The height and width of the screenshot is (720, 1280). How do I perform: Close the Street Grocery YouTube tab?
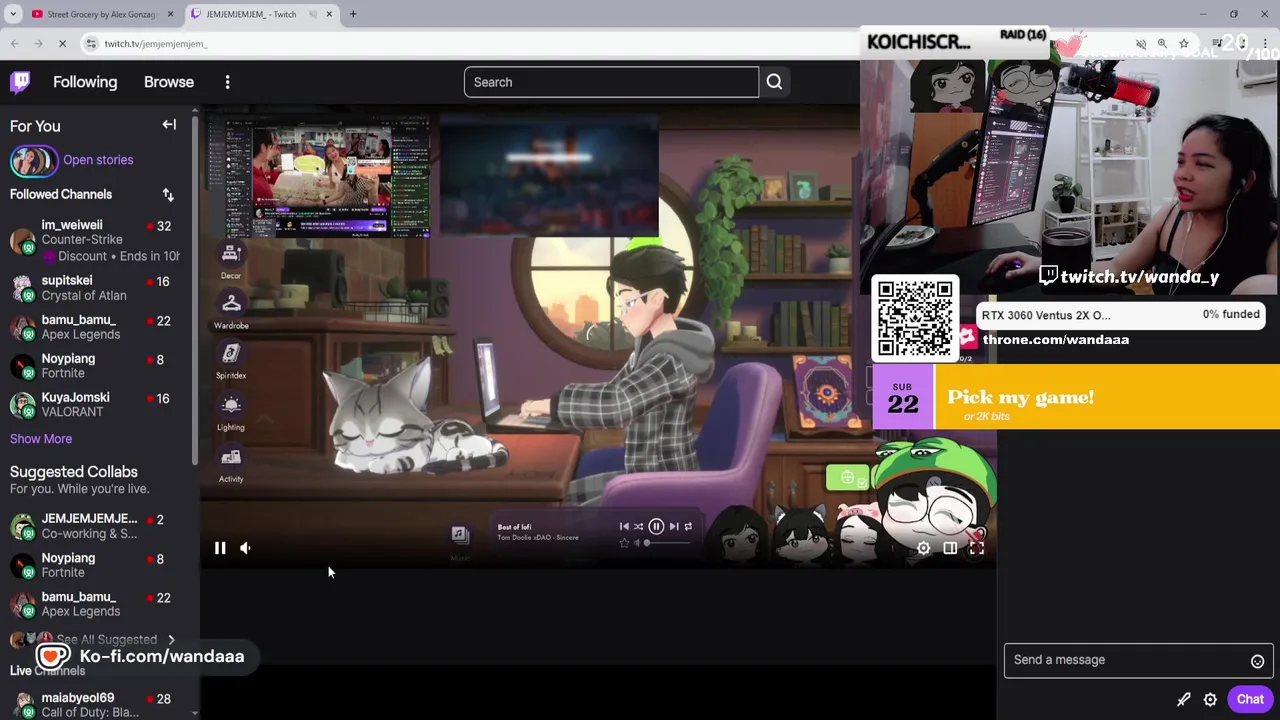[170, 14]
